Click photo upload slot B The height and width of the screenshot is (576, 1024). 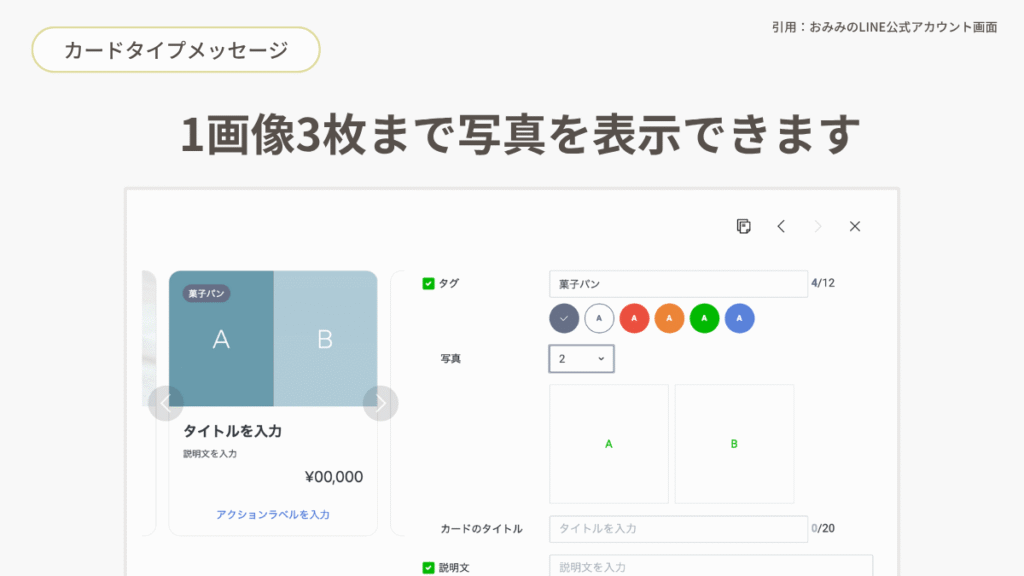pos(734,443)
